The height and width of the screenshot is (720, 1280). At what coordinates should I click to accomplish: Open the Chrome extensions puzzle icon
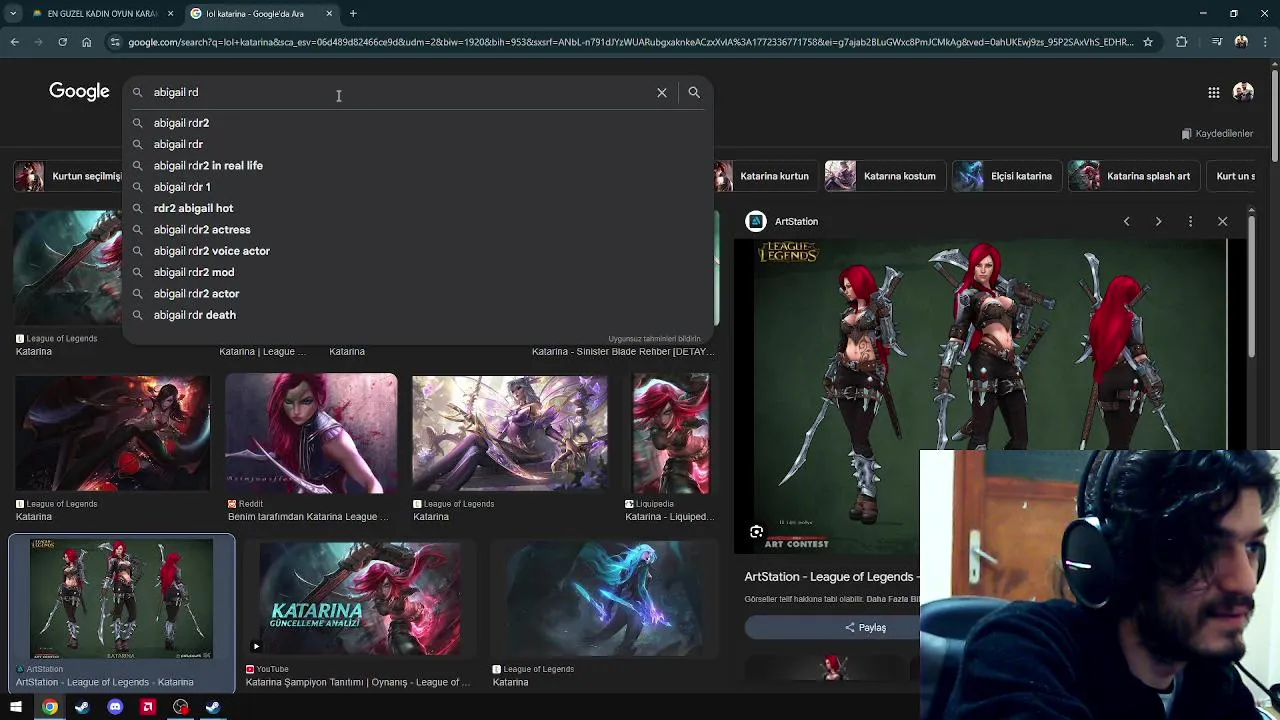point(1182,42)
